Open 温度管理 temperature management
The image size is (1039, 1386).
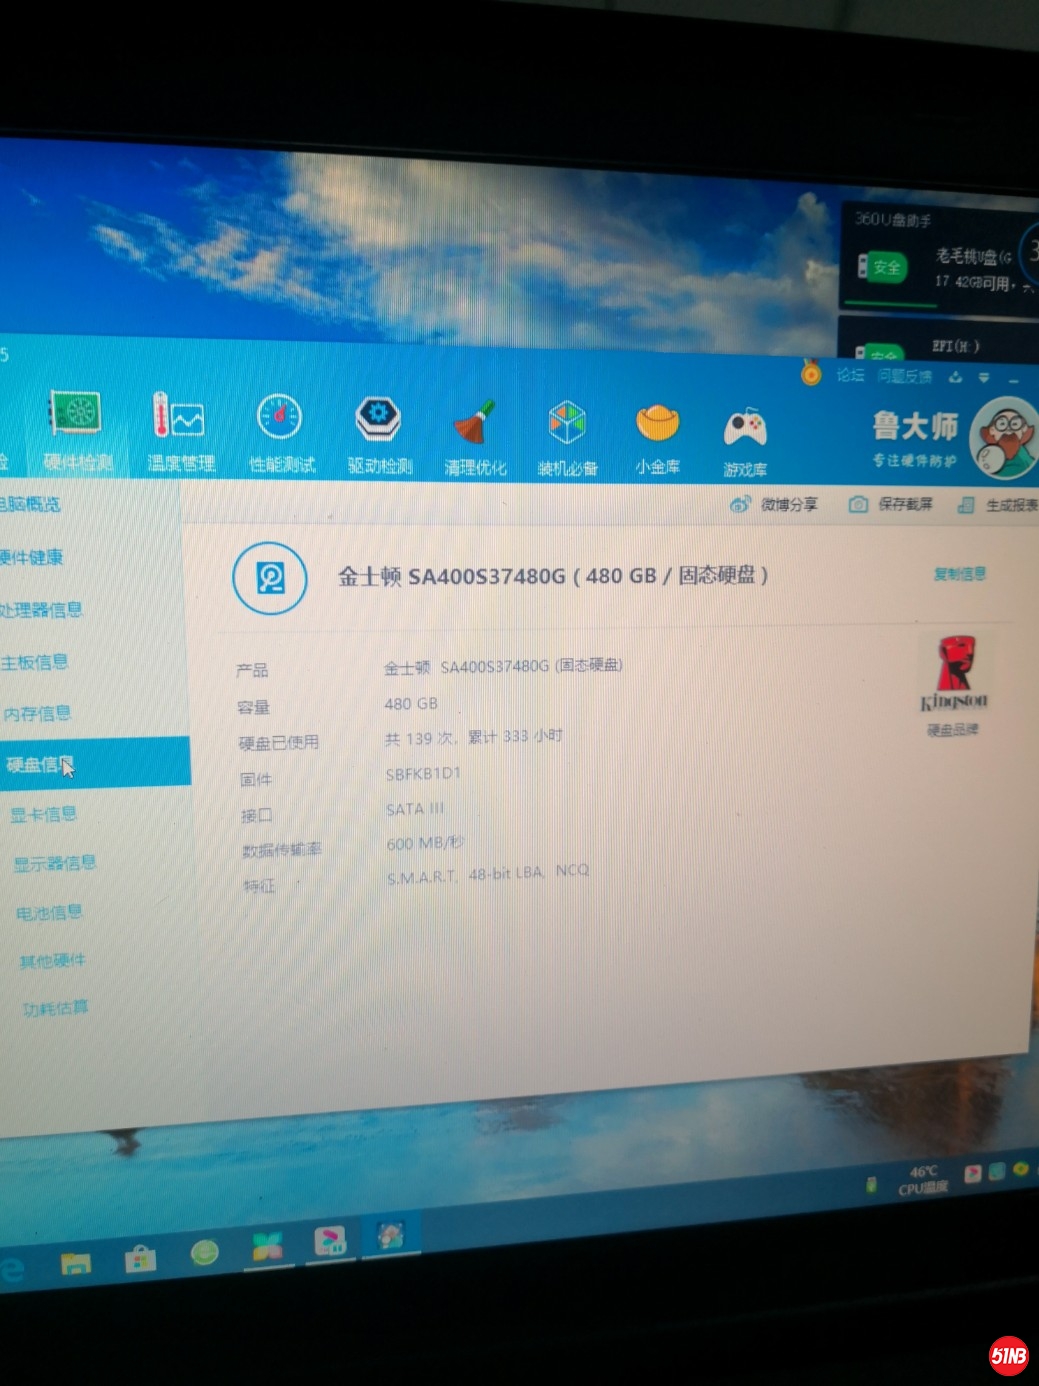click(180, 432)
